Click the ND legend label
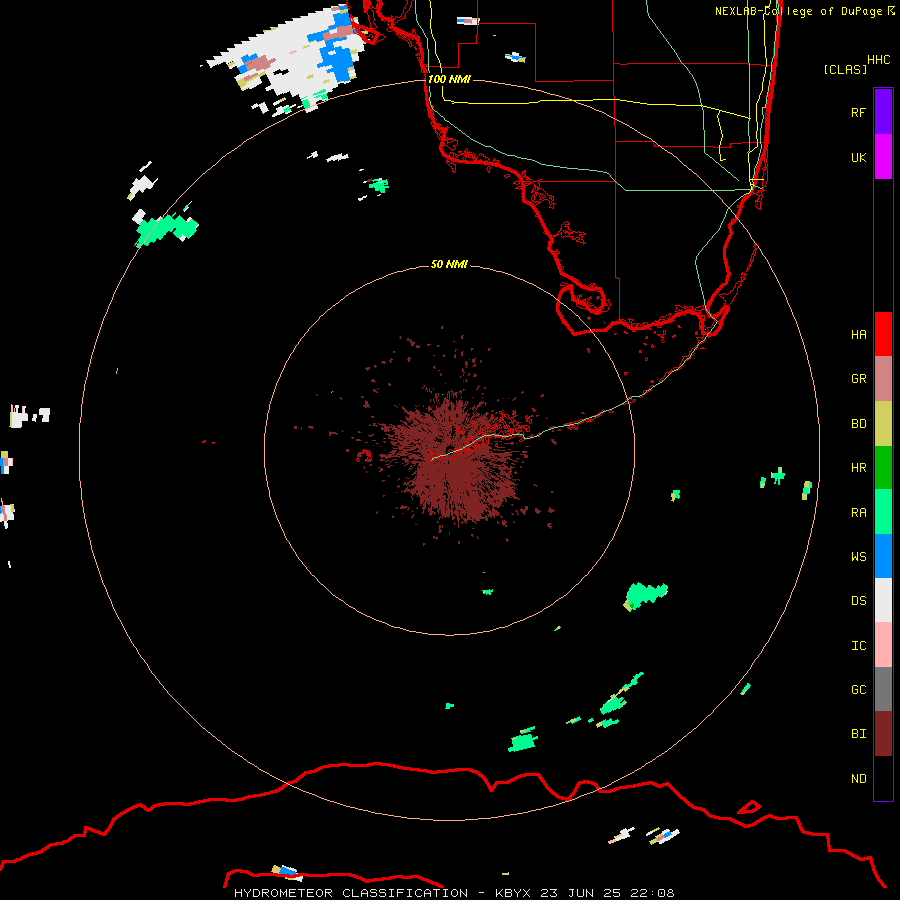This screenshot has width=900, height=900. 858,779
